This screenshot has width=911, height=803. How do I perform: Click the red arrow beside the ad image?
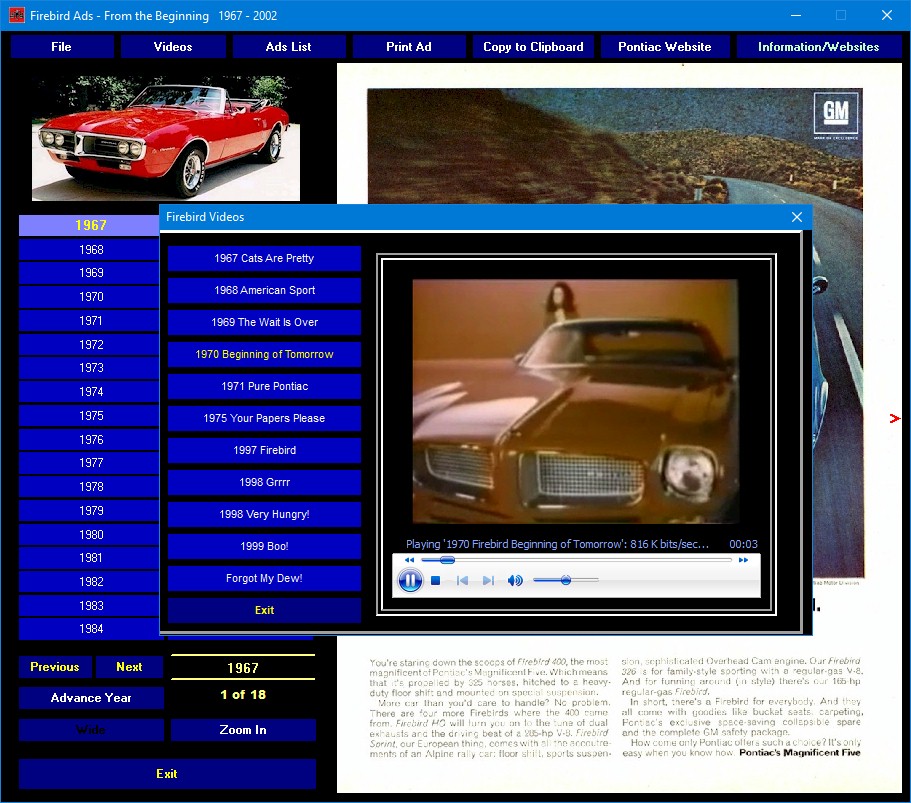pos(895,418)
